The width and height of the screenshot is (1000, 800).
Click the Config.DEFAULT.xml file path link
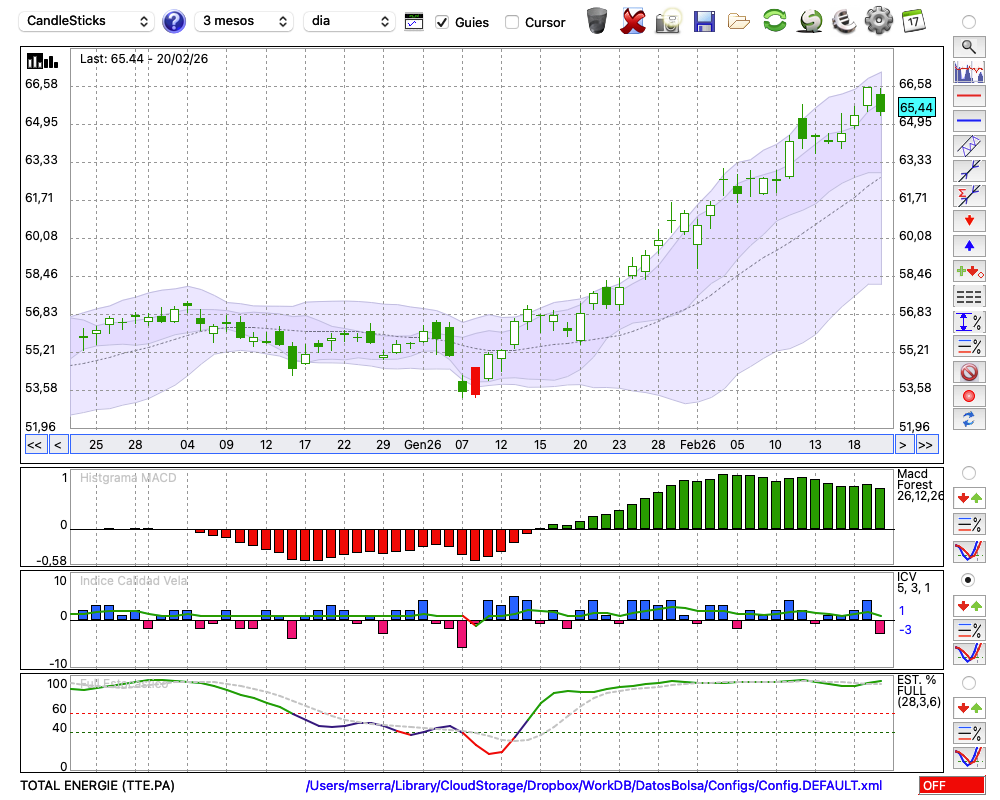click(x=594, y=785)
